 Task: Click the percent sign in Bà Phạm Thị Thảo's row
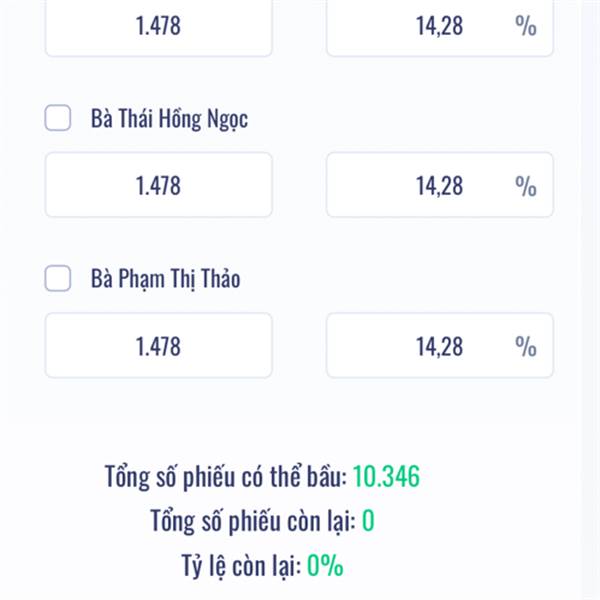click(526, 346)
